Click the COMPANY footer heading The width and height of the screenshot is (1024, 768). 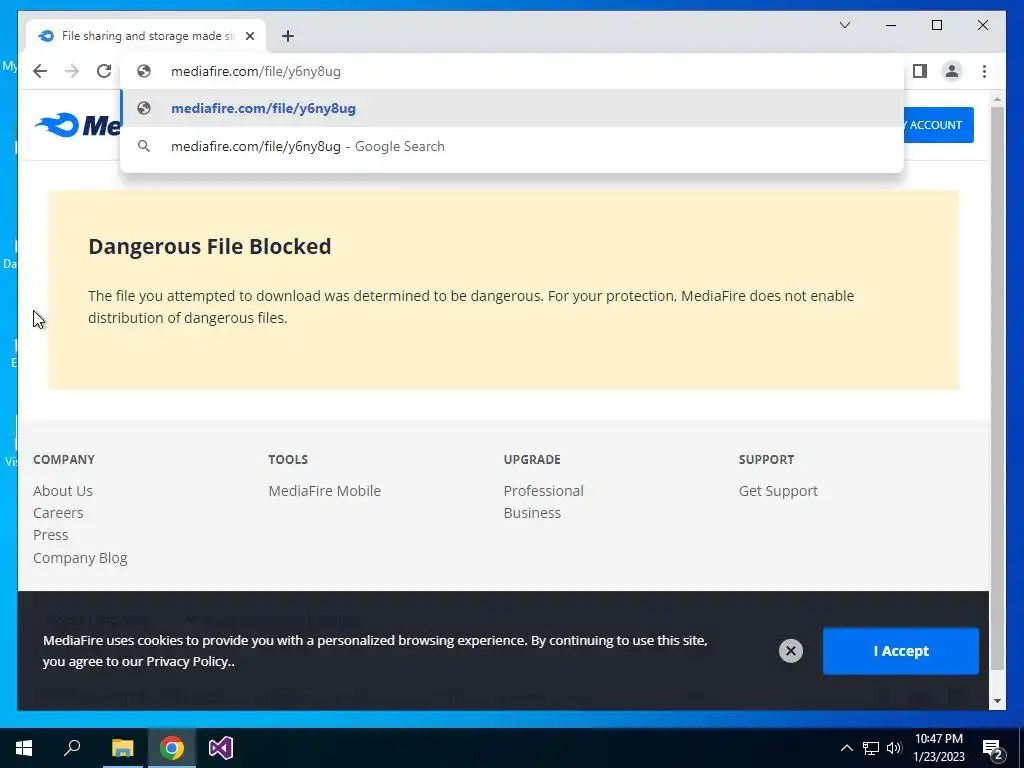pyautogui.click(x=64, y=459)
